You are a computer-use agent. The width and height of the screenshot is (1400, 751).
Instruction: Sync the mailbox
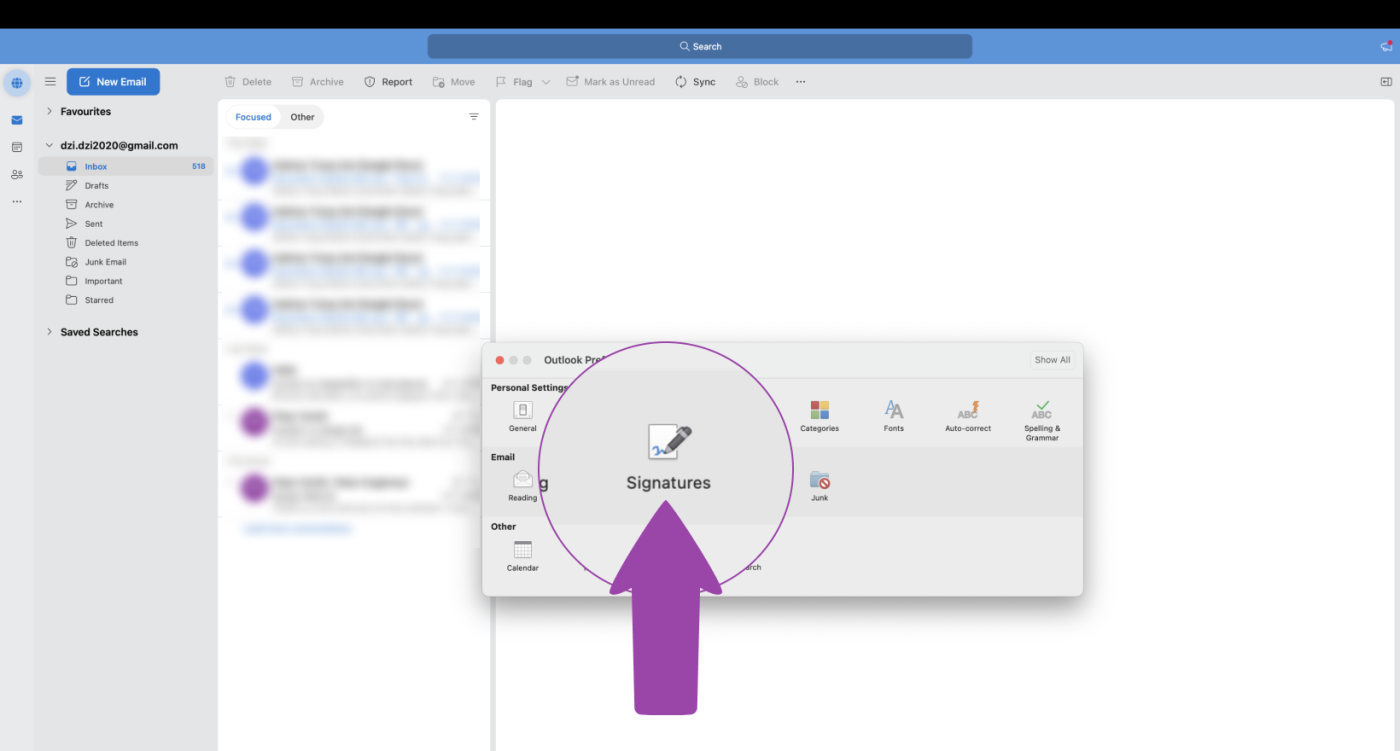click(x=695, y=82)
